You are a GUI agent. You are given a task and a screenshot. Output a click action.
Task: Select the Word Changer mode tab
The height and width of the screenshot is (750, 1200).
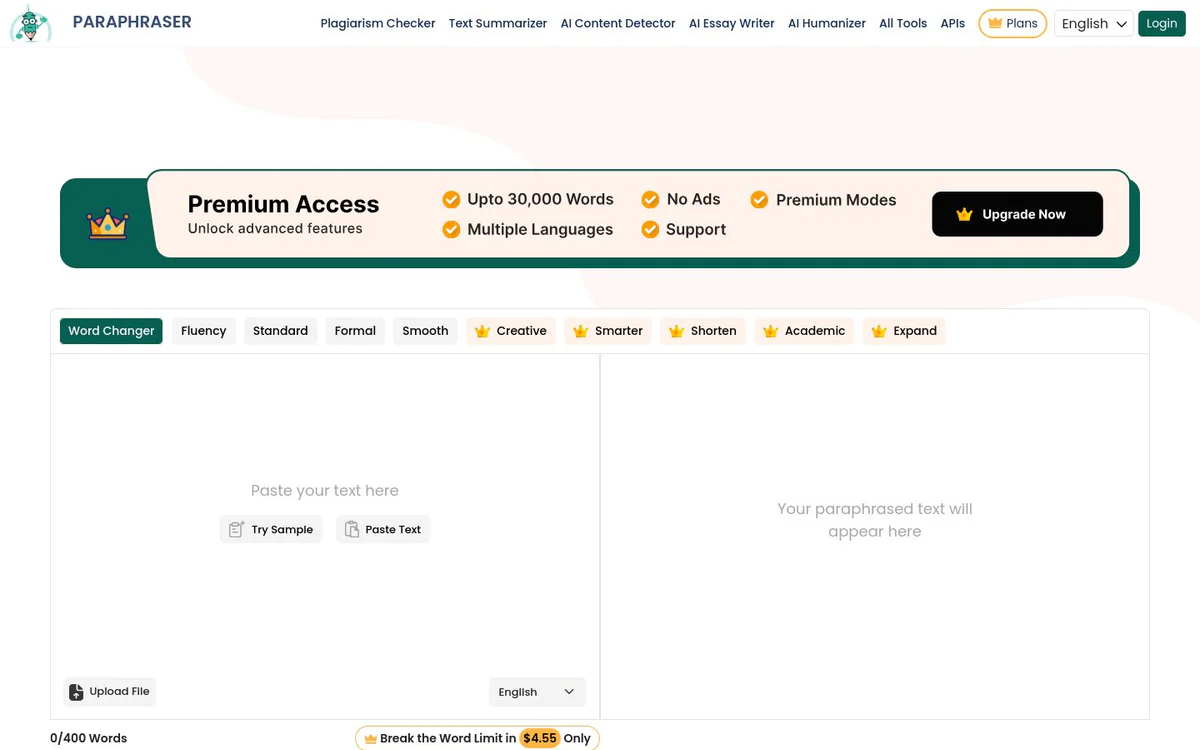[x=111, y=331]
